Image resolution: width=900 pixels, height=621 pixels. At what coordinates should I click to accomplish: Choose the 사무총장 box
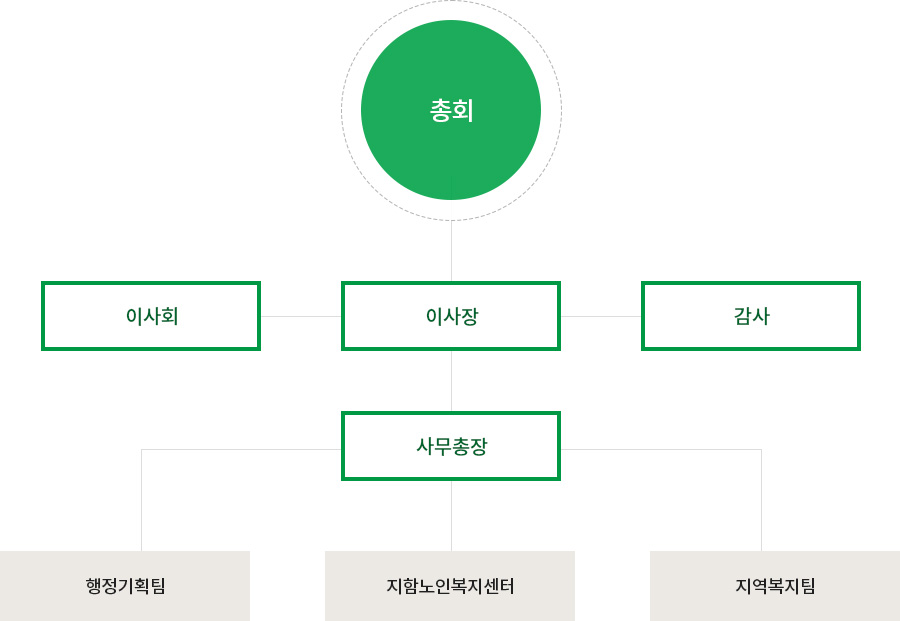click(451, 446)
